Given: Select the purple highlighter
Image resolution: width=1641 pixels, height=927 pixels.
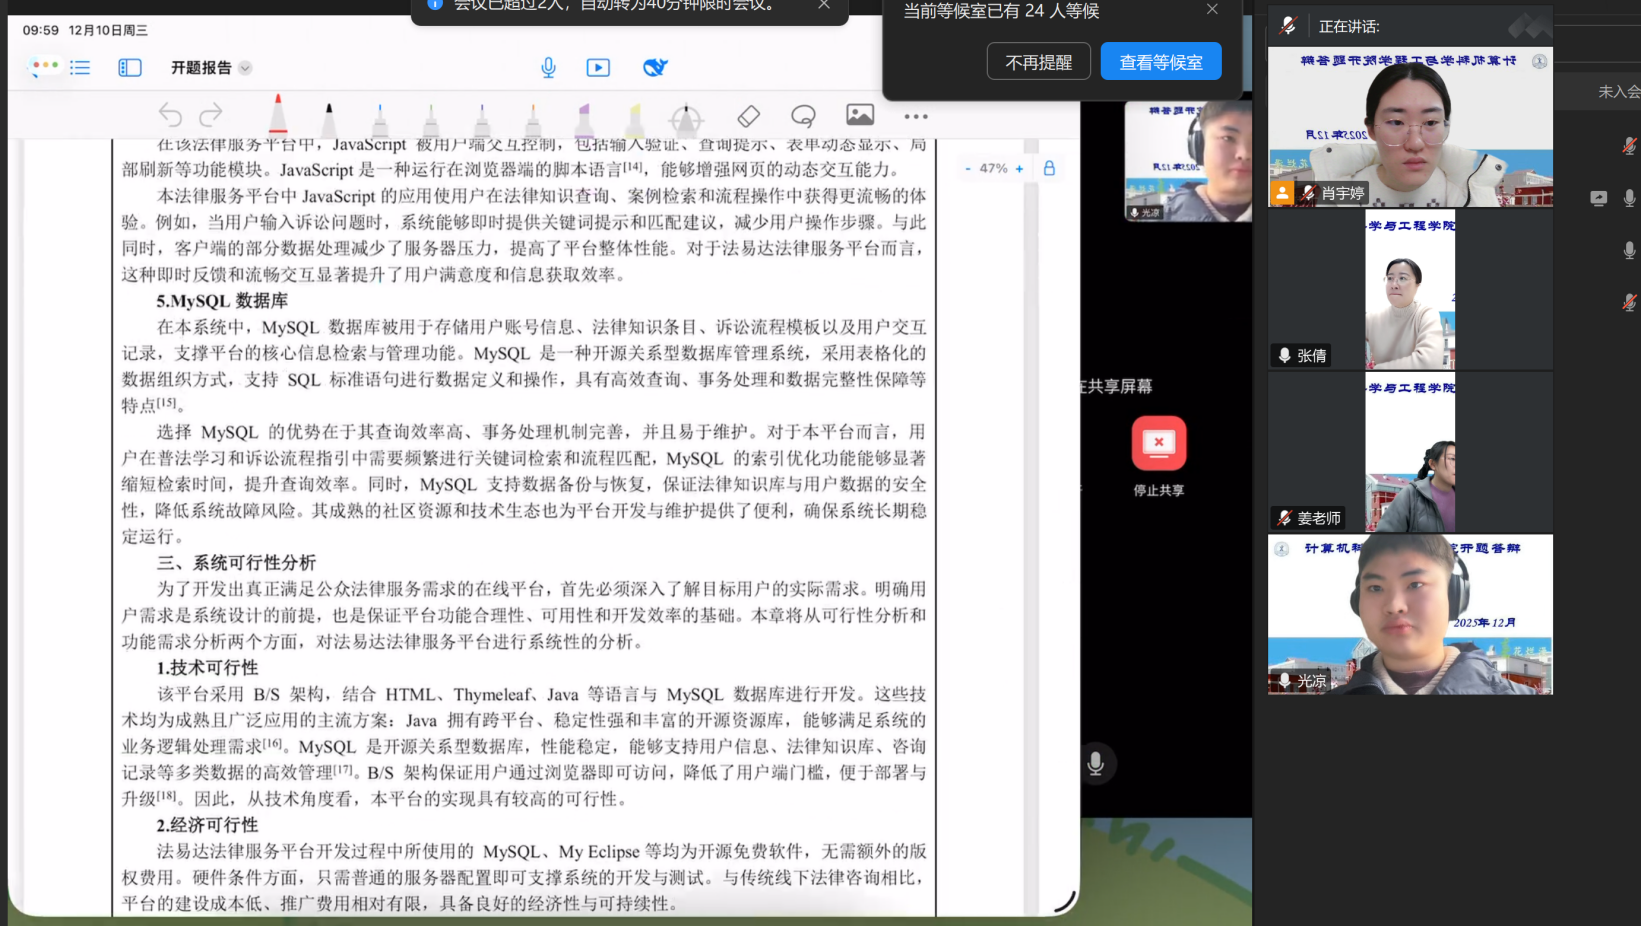Looking at the screenshot, I should tap(584, 118).
